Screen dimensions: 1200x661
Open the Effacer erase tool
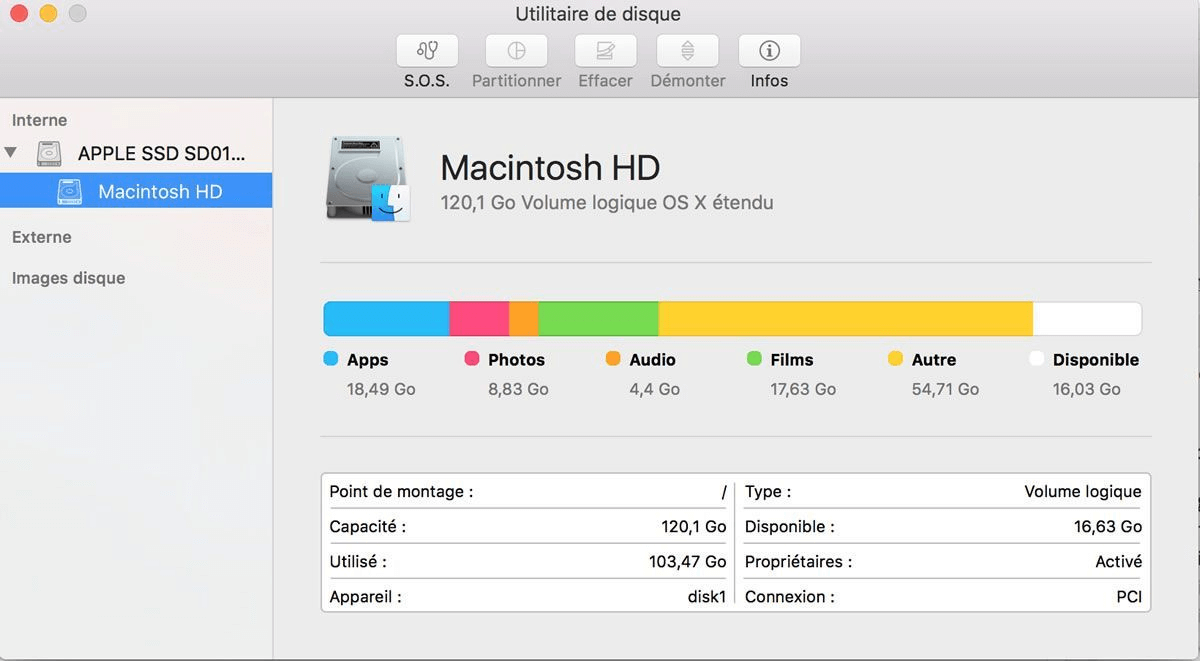[604, 50]
